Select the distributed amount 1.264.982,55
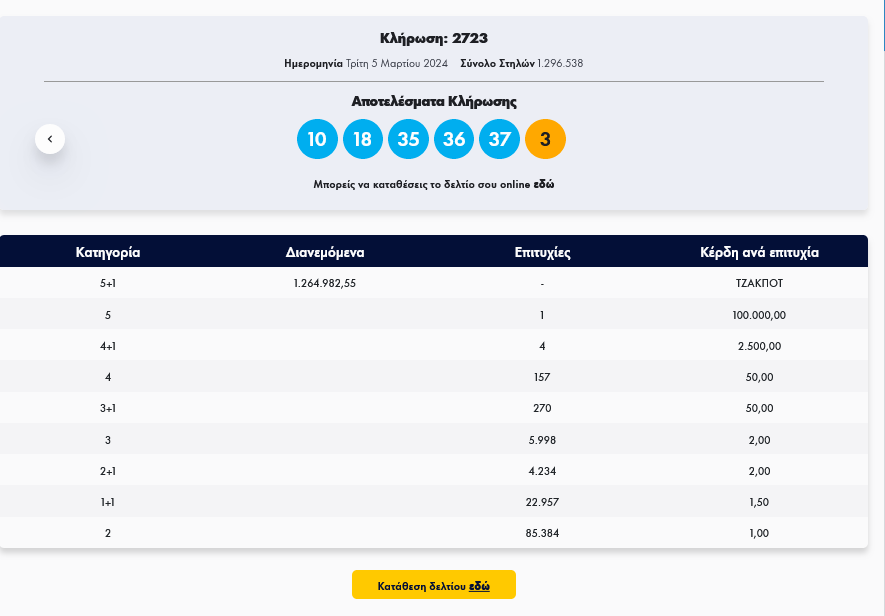Screen dimensions: 885x616 (x=325, y=283)
